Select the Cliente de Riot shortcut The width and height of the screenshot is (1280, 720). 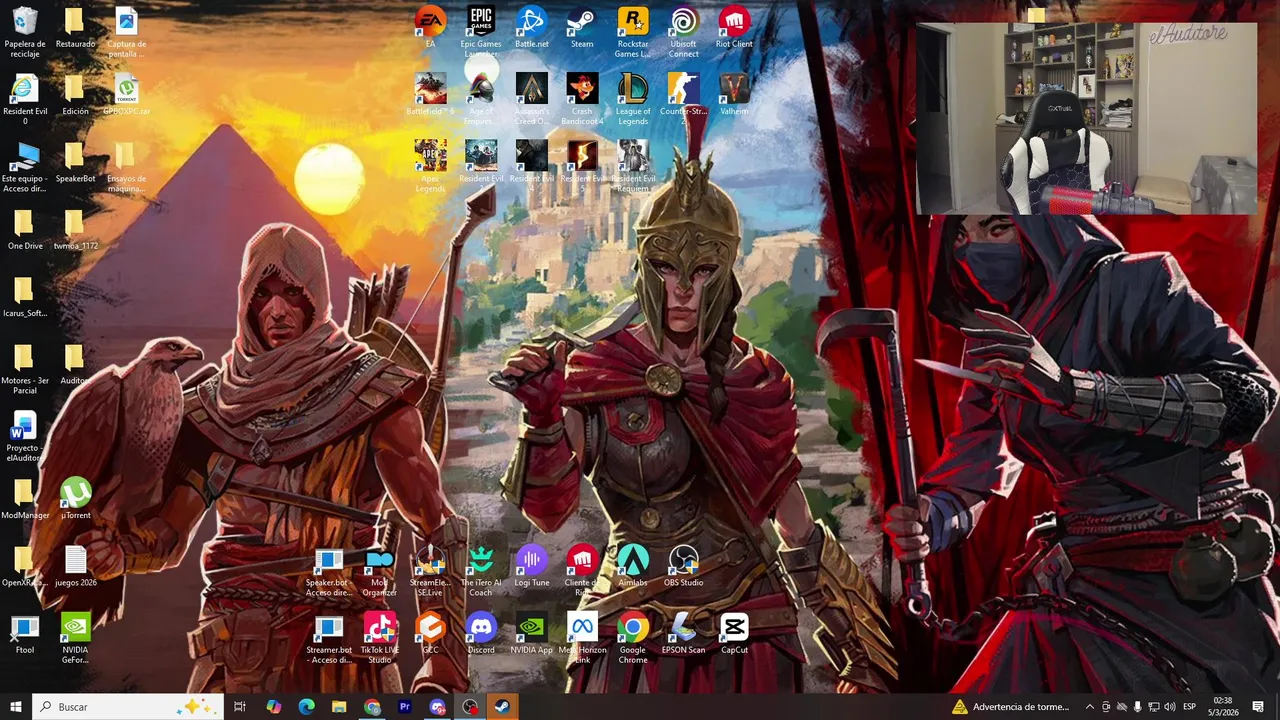tap(582, 570)
